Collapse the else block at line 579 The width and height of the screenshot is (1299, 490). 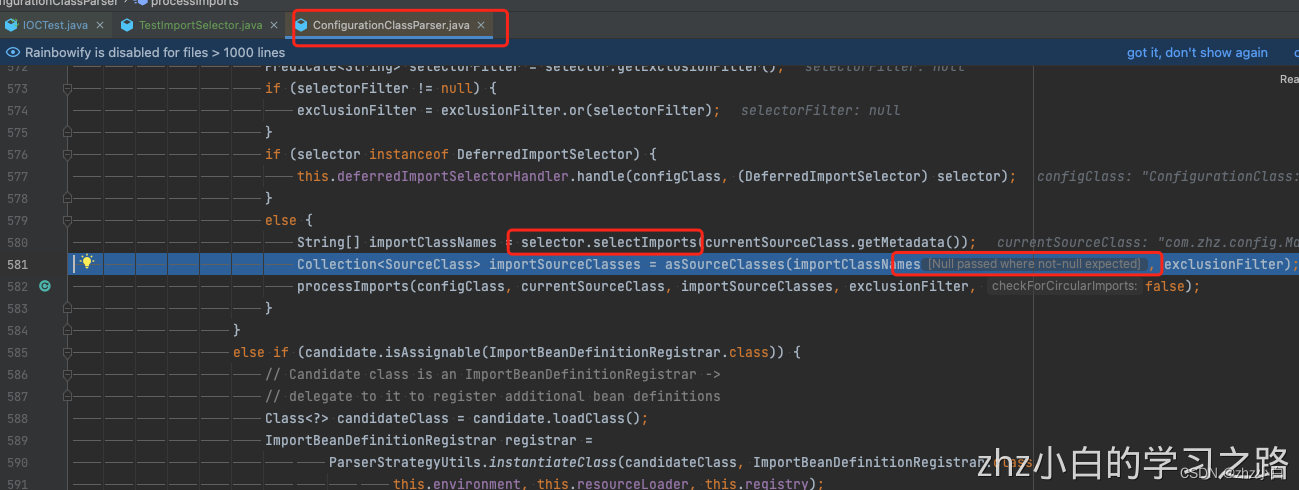click(x=67, y=220)
